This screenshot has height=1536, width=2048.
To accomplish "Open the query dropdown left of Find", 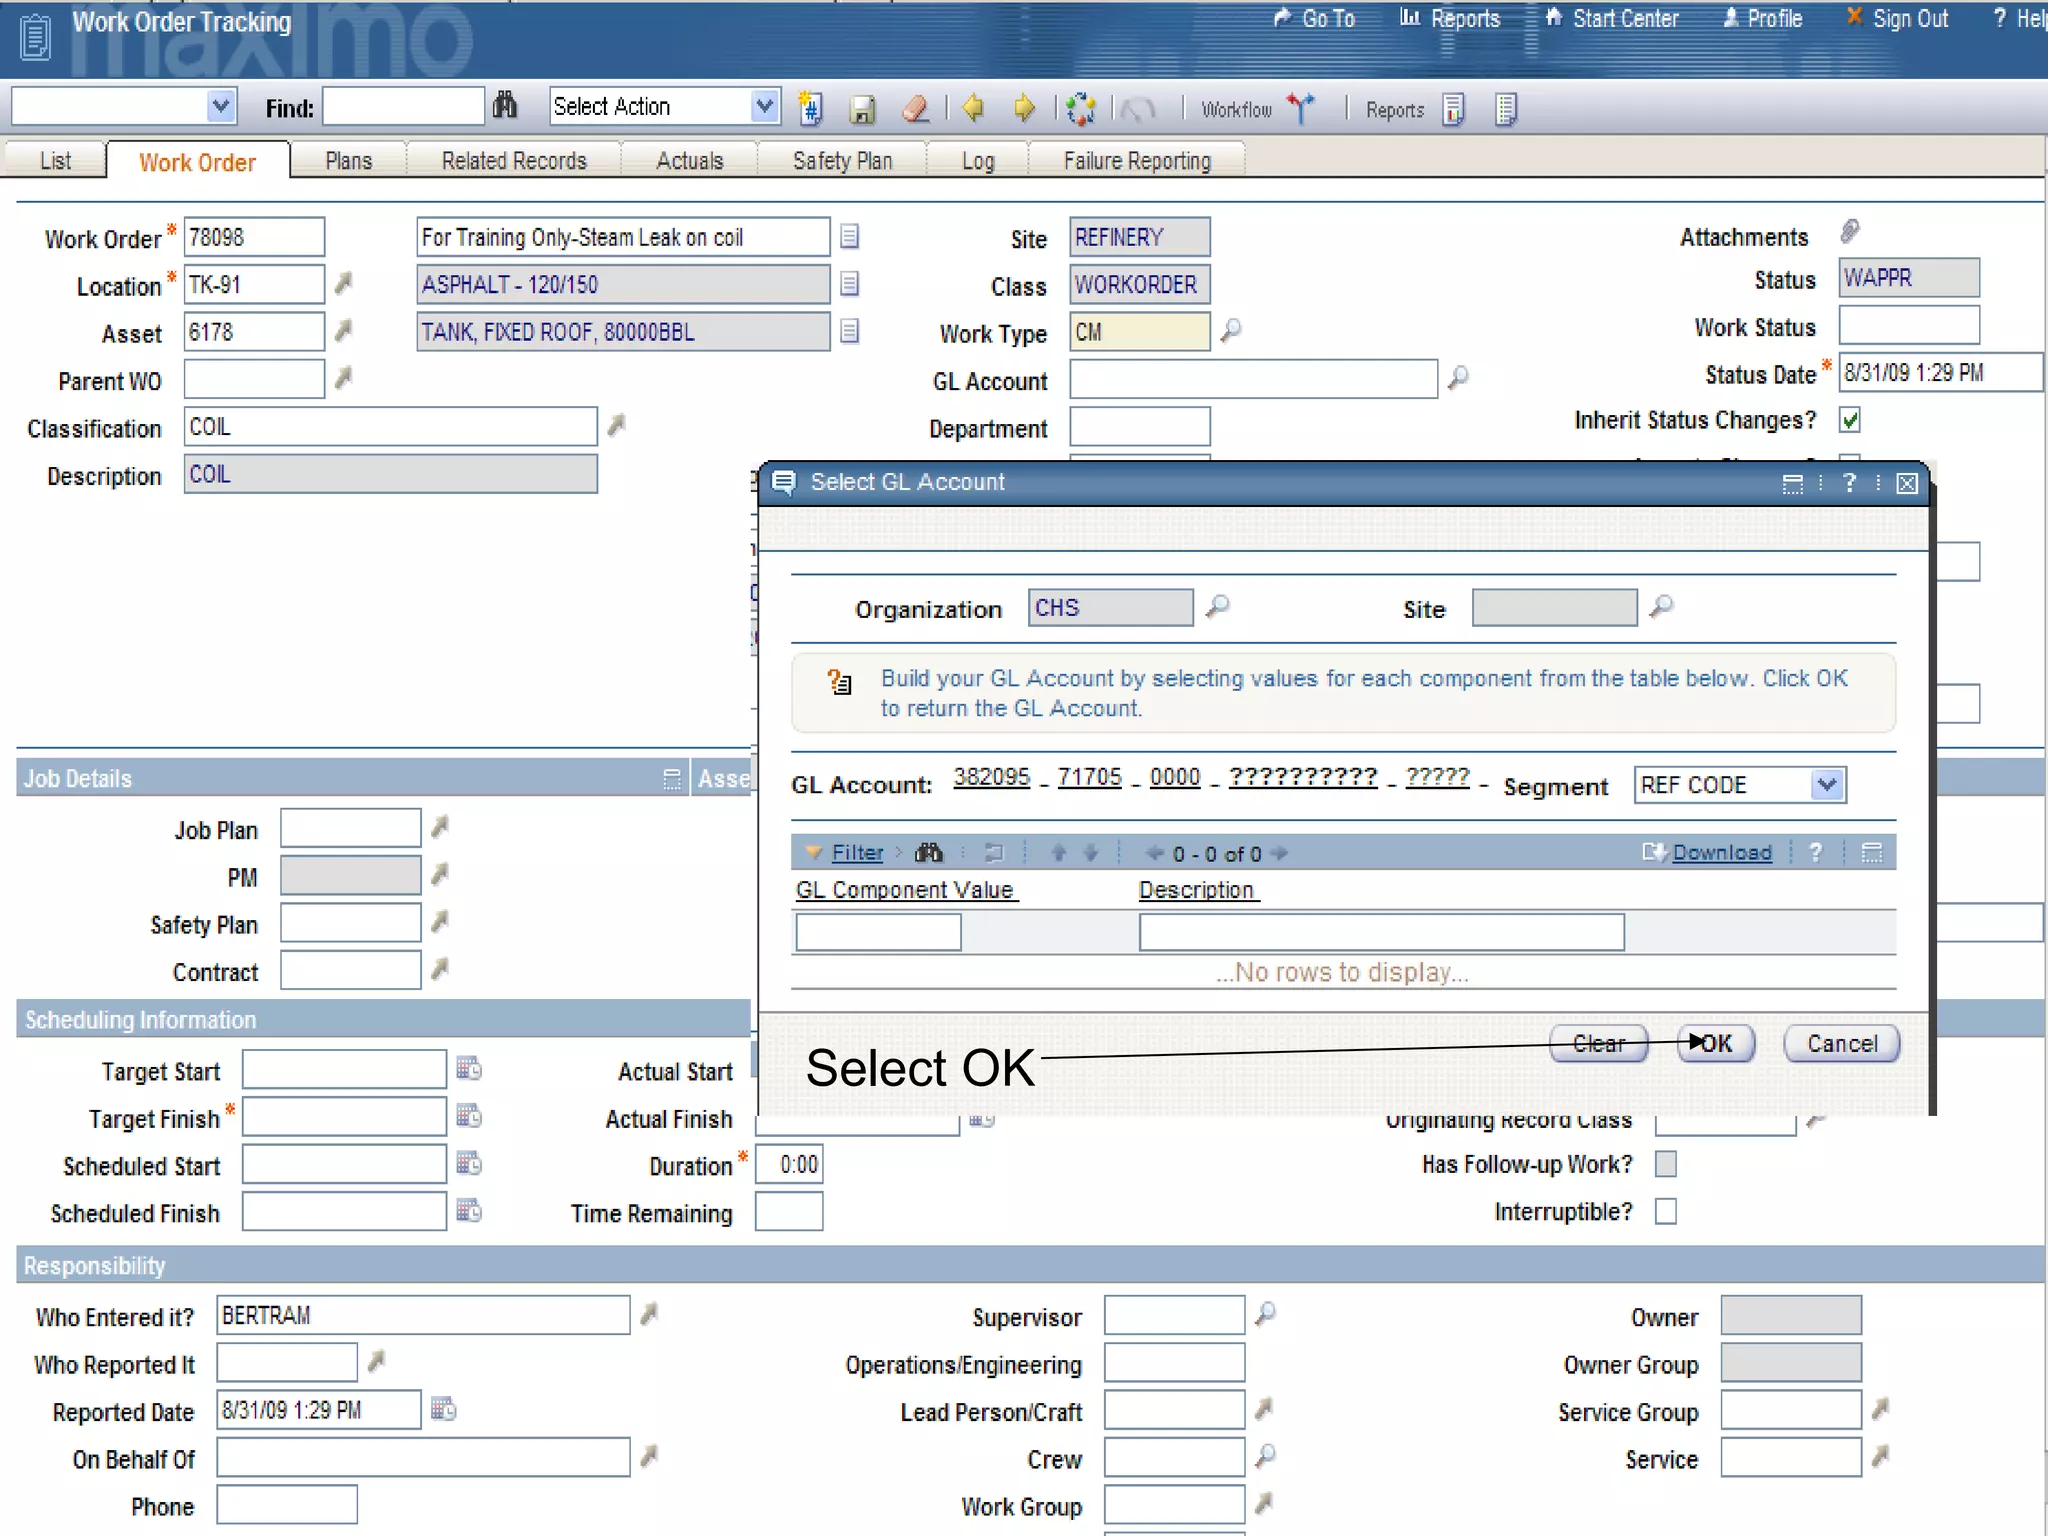I will coord(220,106).
